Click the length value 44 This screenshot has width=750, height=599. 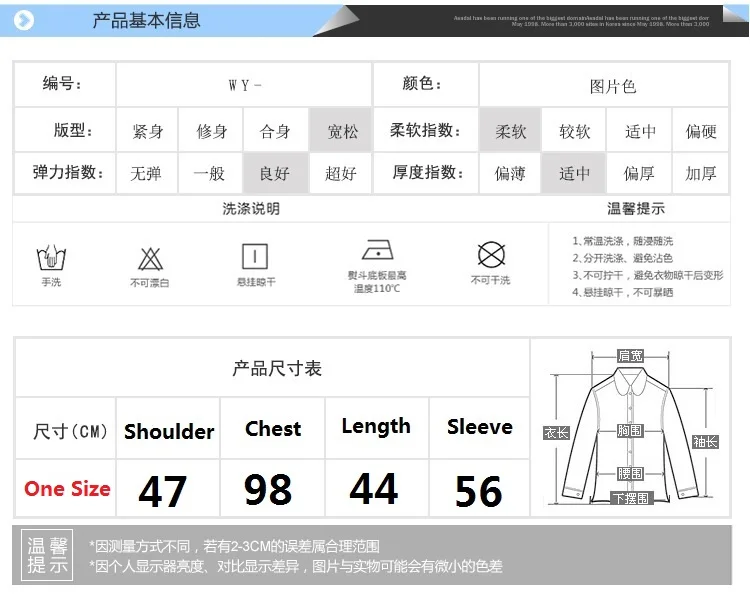[x=374, y=488]
